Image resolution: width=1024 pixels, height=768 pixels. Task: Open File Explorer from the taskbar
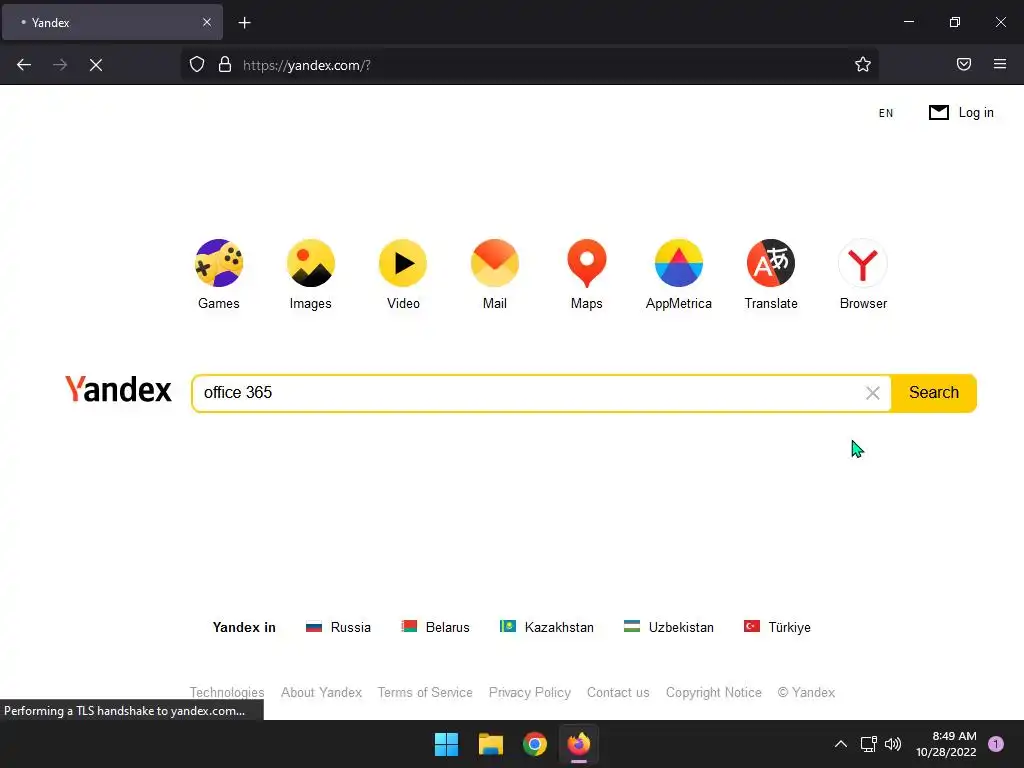point(490,744)
